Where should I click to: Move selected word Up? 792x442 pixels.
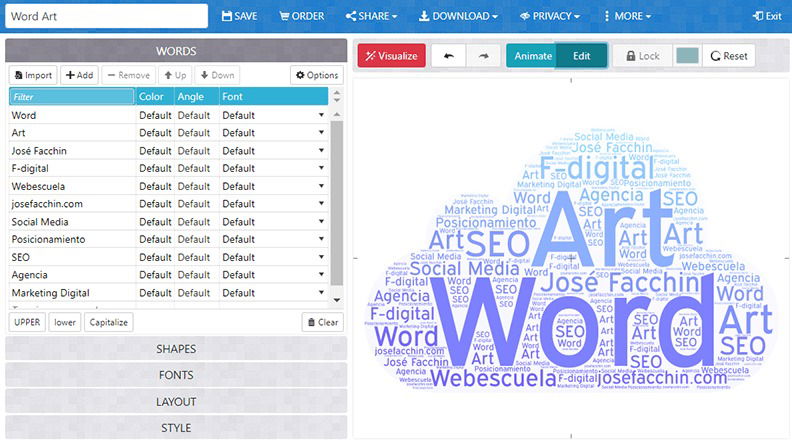click(x=175, y=75)
